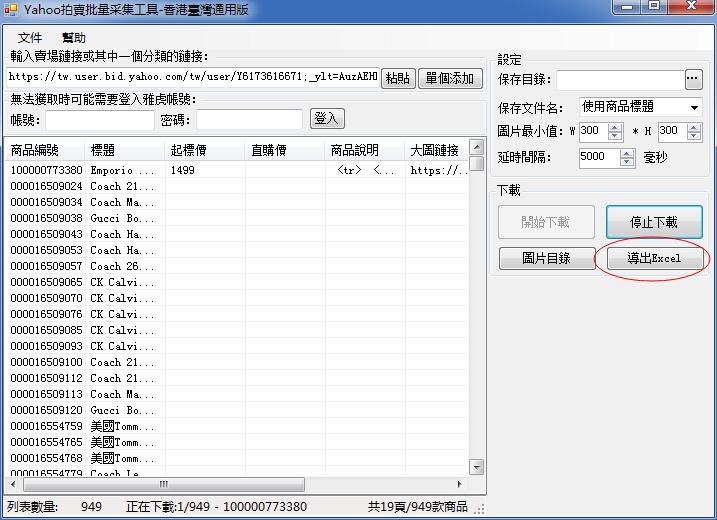Select row 000016509093 CK Calvi
The width and height of the screenshot is (717, 520).
pos(236,346)
